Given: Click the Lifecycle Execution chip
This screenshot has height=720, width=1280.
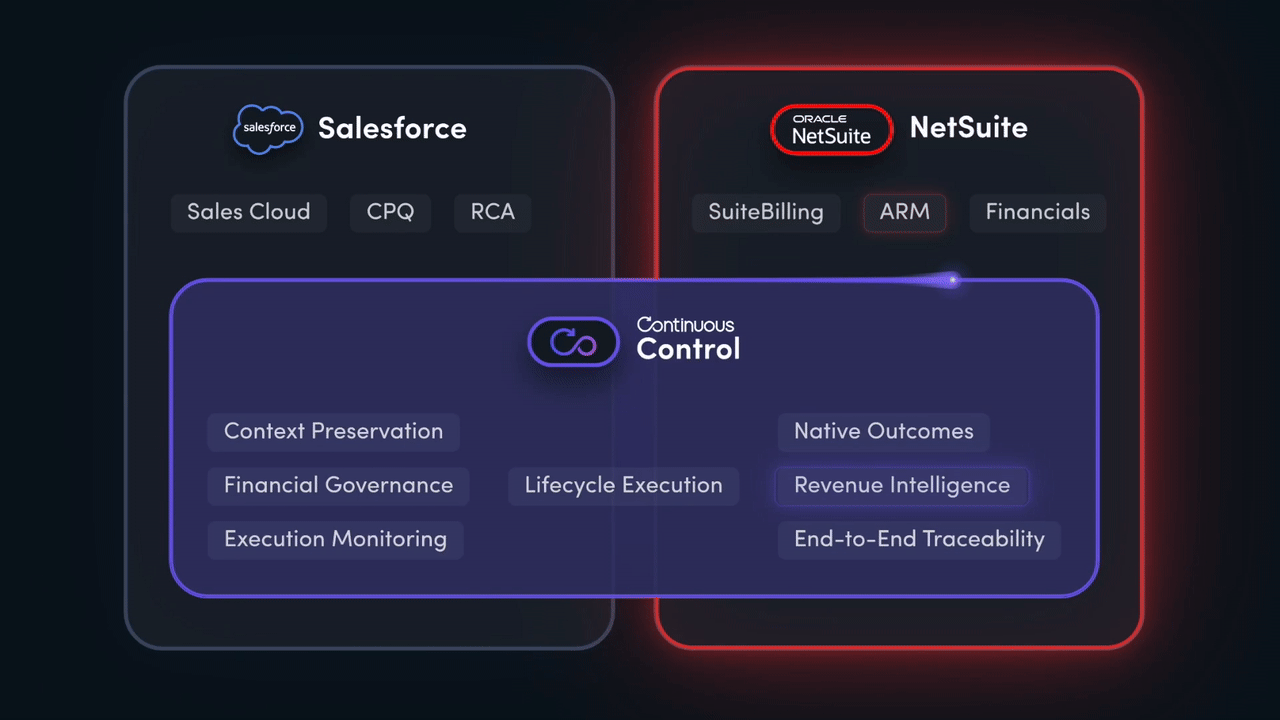Looking at the screenshot, I should 623,486.
